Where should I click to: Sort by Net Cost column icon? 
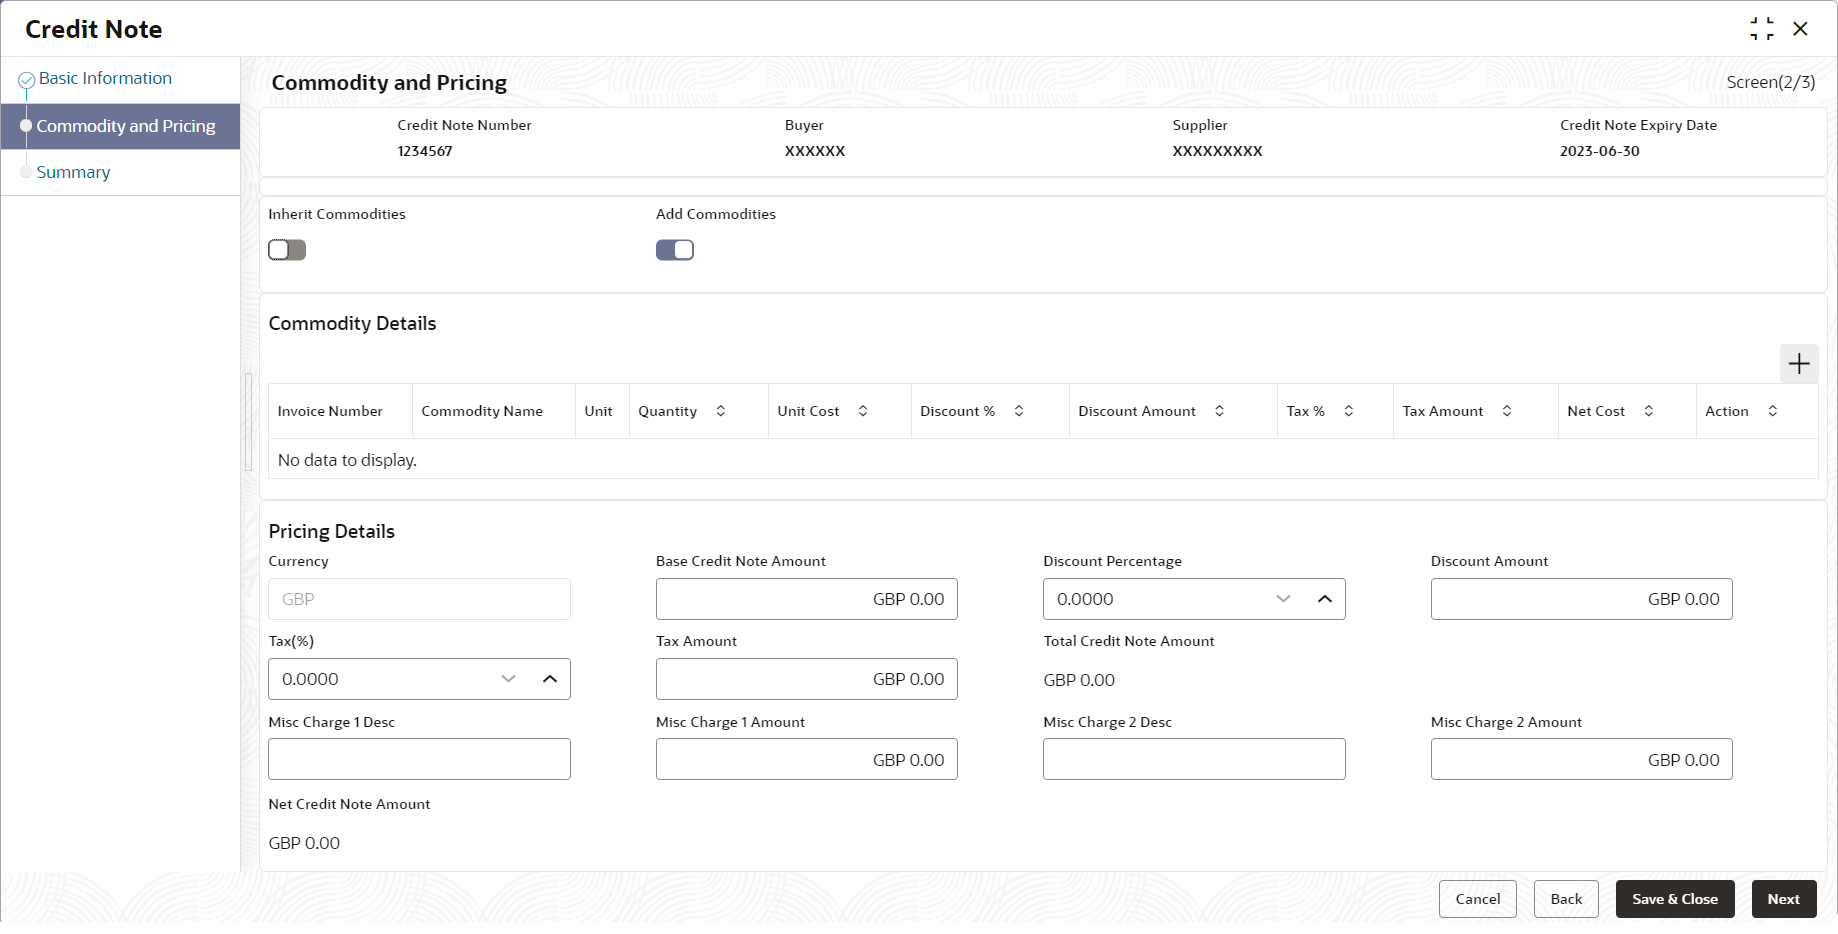(1648, 411)
